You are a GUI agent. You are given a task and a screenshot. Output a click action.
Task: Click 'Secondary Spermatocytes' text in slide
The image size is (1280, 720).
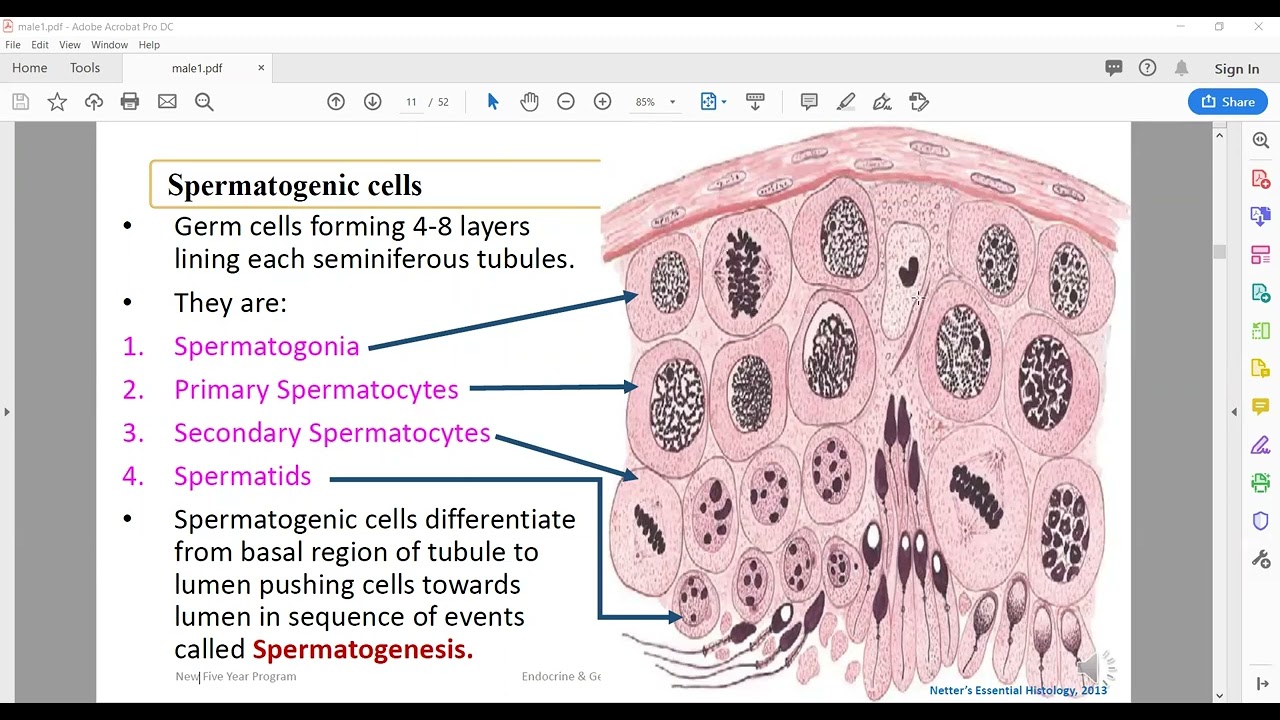[x=332, y=433]
